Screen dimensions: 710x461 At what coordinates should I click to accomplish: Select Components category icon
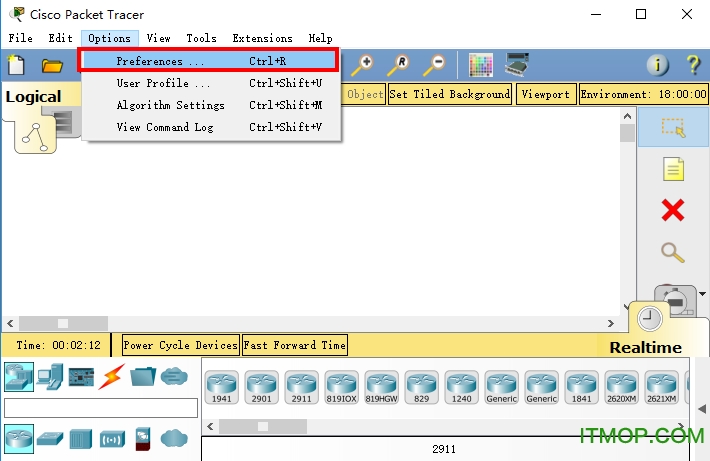pyautogui.click(x=81, y=377)
